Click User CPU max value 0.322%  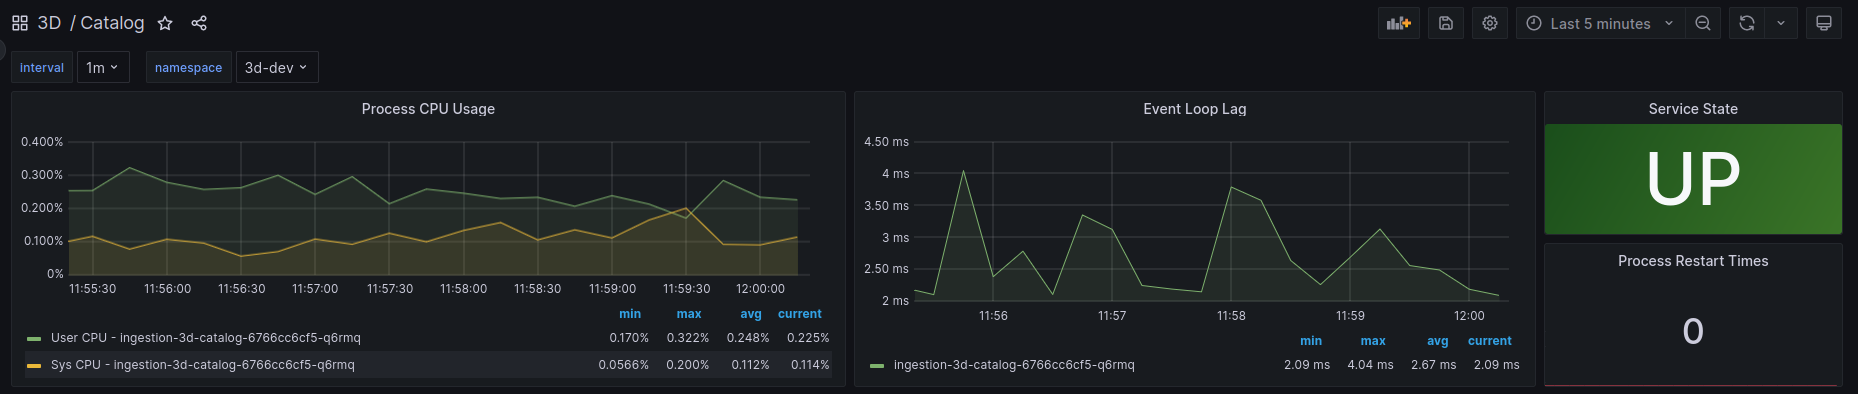(x=688, y=338)
